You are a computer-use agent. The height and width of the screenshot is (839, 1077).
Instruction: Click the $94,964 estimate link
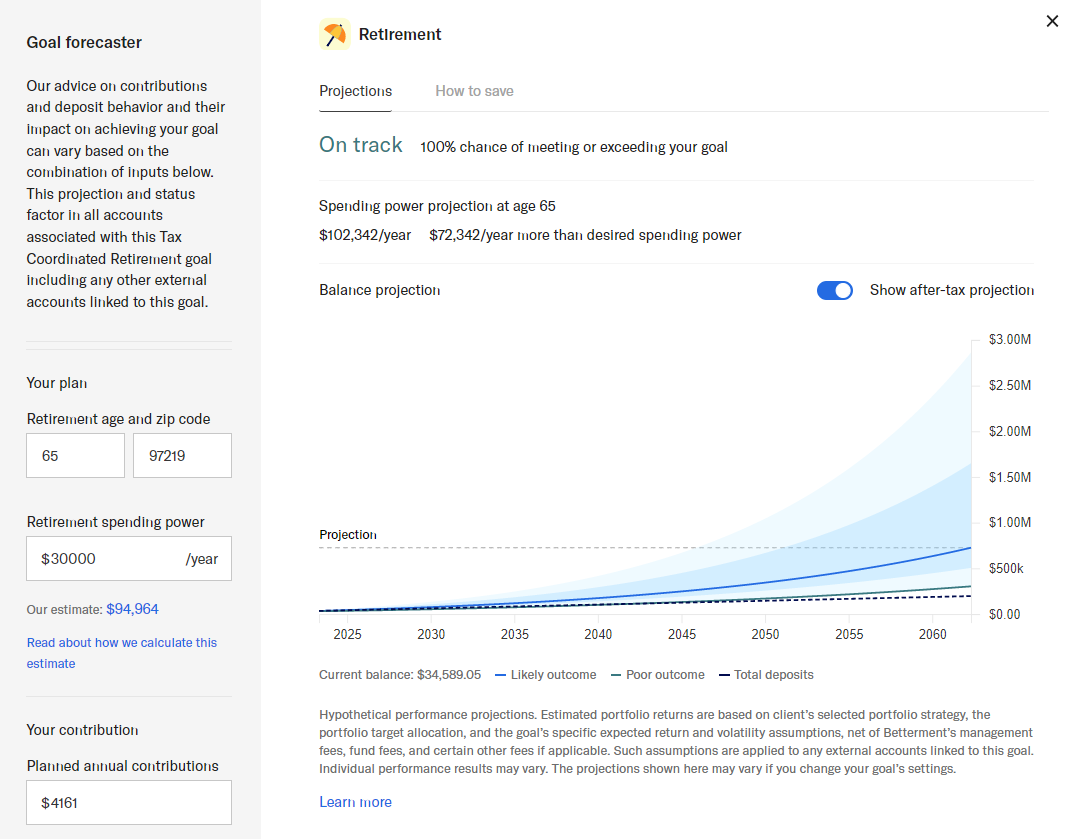pyautogui.click(x=132, y=609)
